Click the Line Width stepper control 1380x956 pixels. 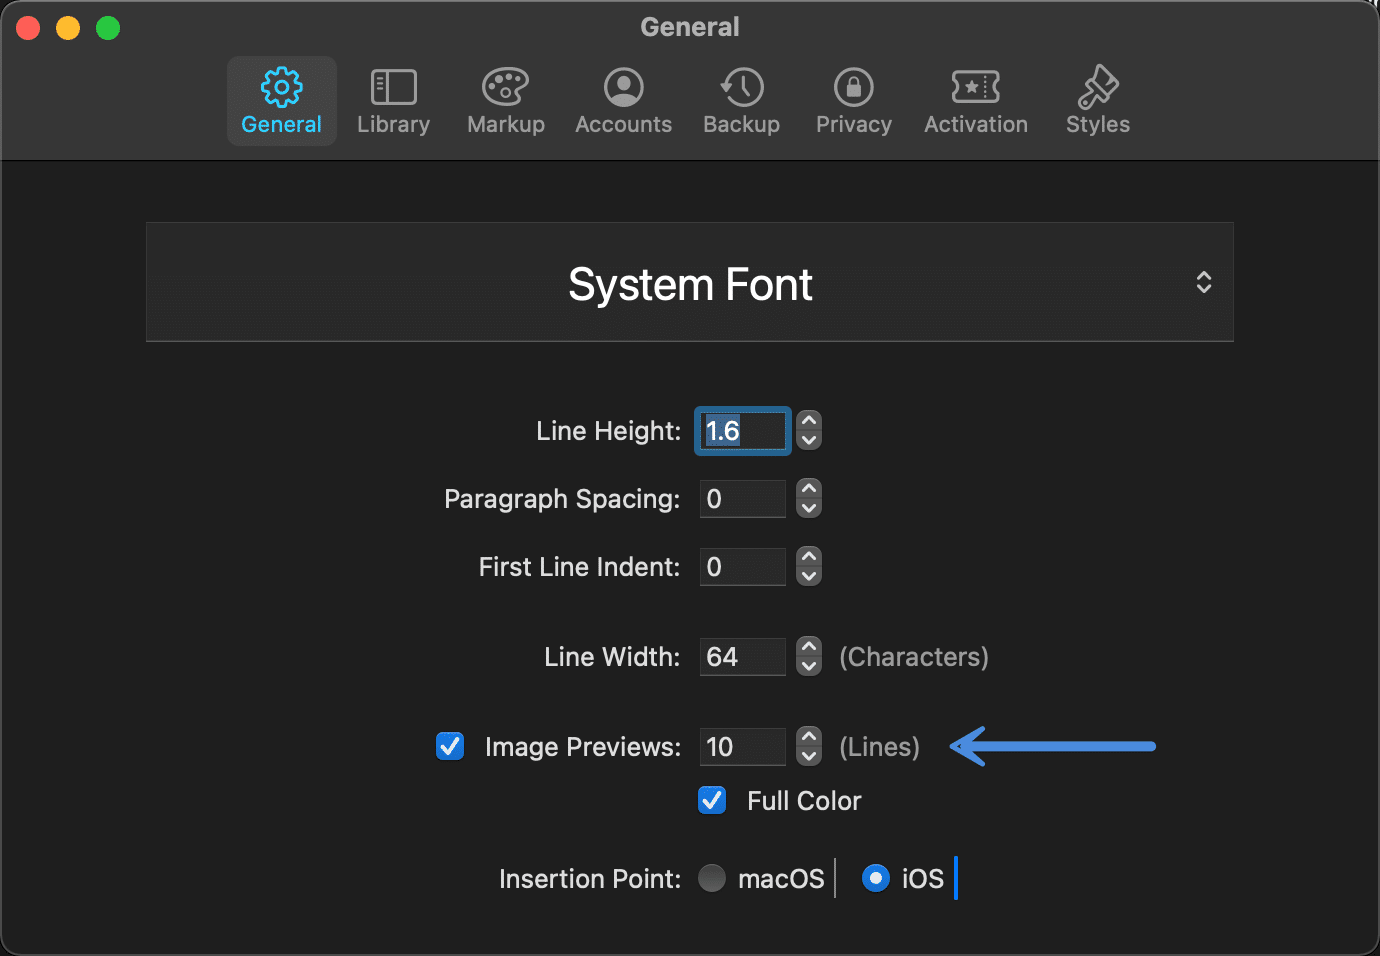(809, 657)
